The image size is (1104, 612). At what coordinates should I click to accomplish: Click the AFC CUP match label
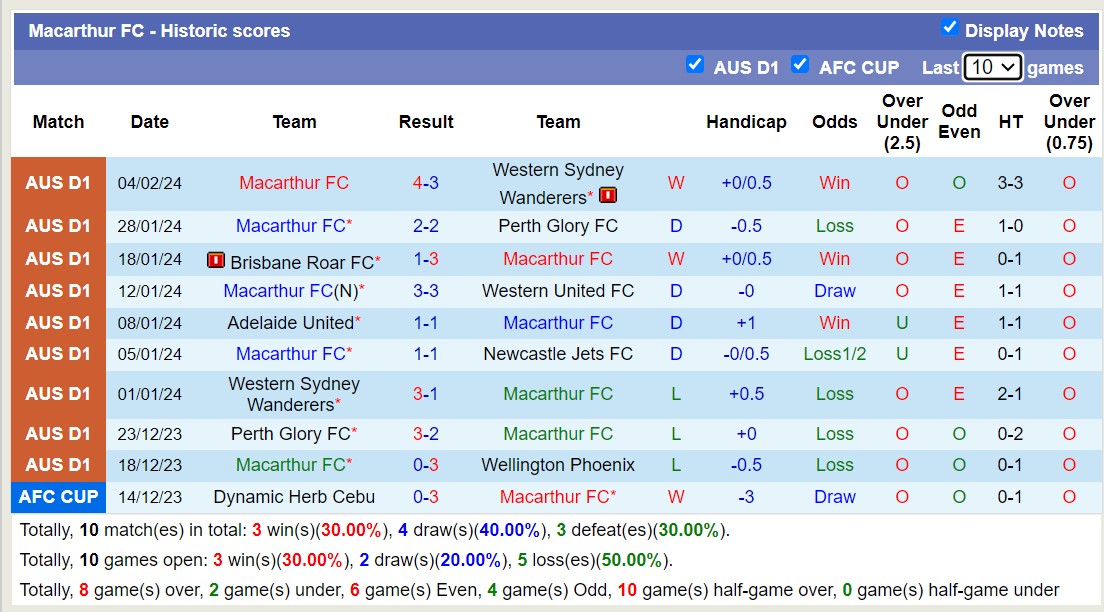pyautogui.click(x=58, y=497)
